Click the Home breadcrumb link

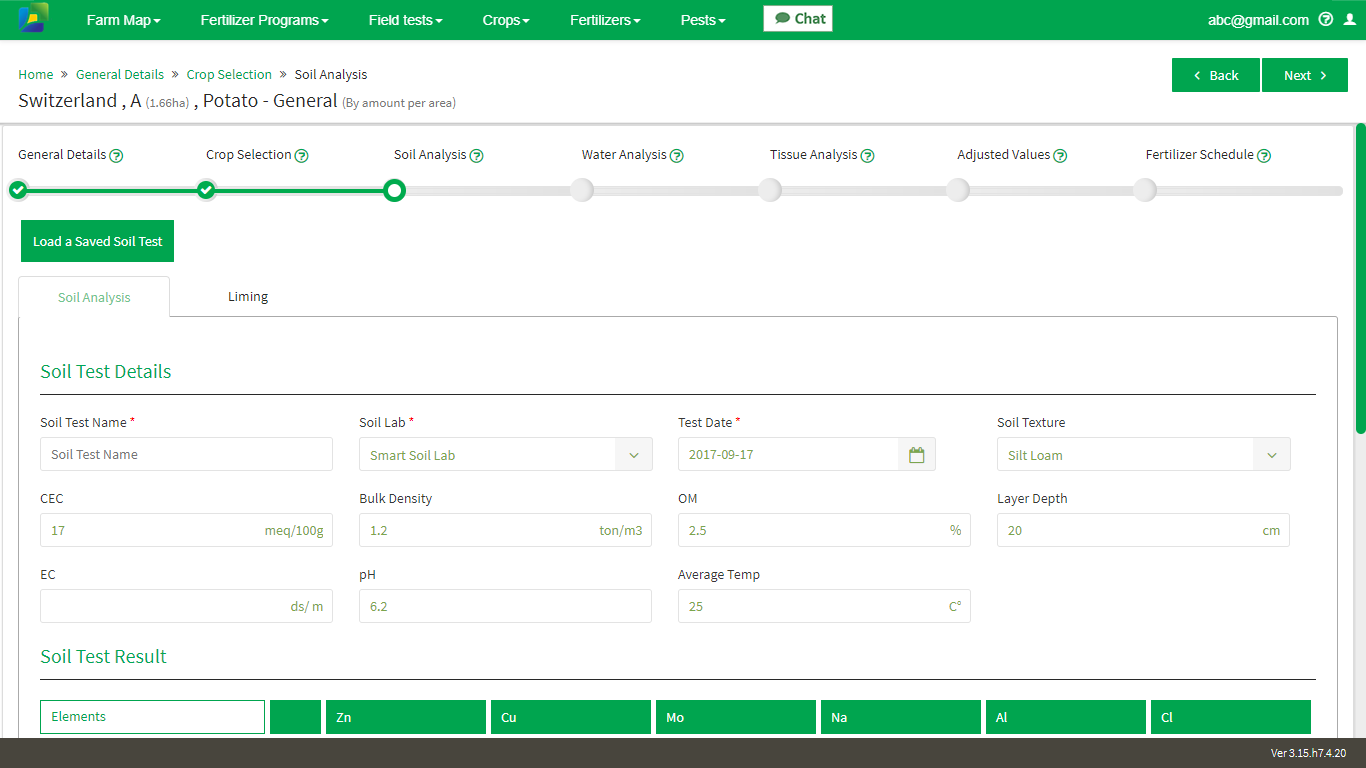(x=36, y=75)
